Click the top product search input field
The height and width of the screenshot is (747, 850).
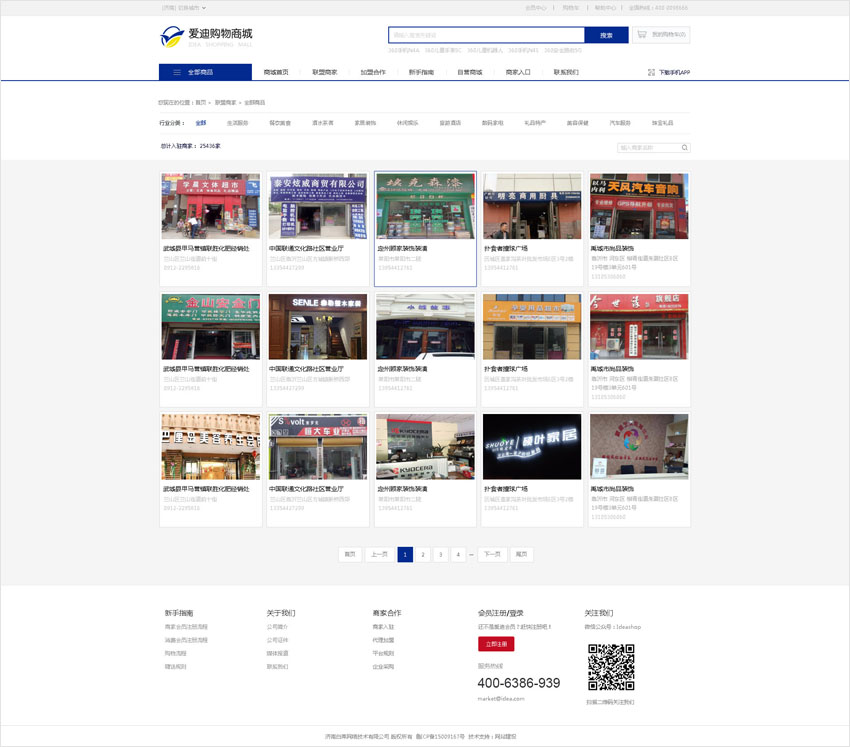point(487,35)
